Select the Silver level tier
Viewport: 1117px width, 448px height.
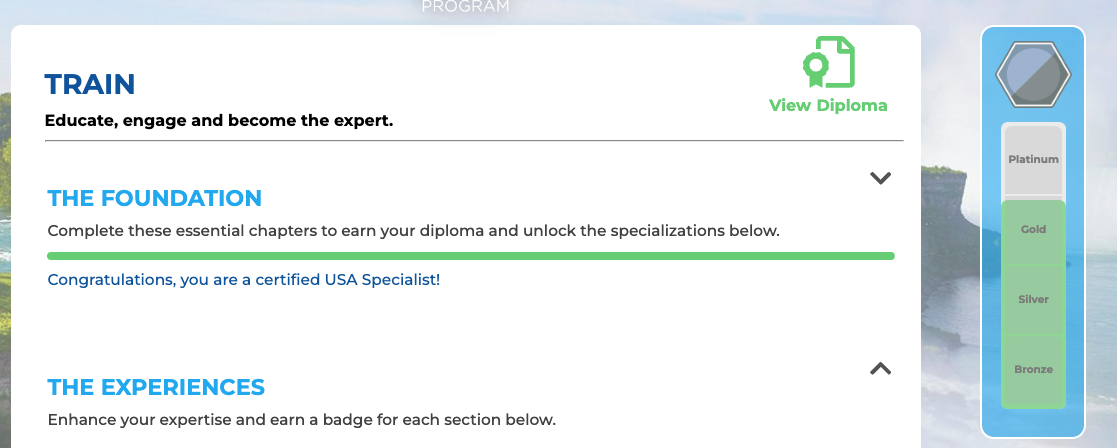[x=1033, y=300]
